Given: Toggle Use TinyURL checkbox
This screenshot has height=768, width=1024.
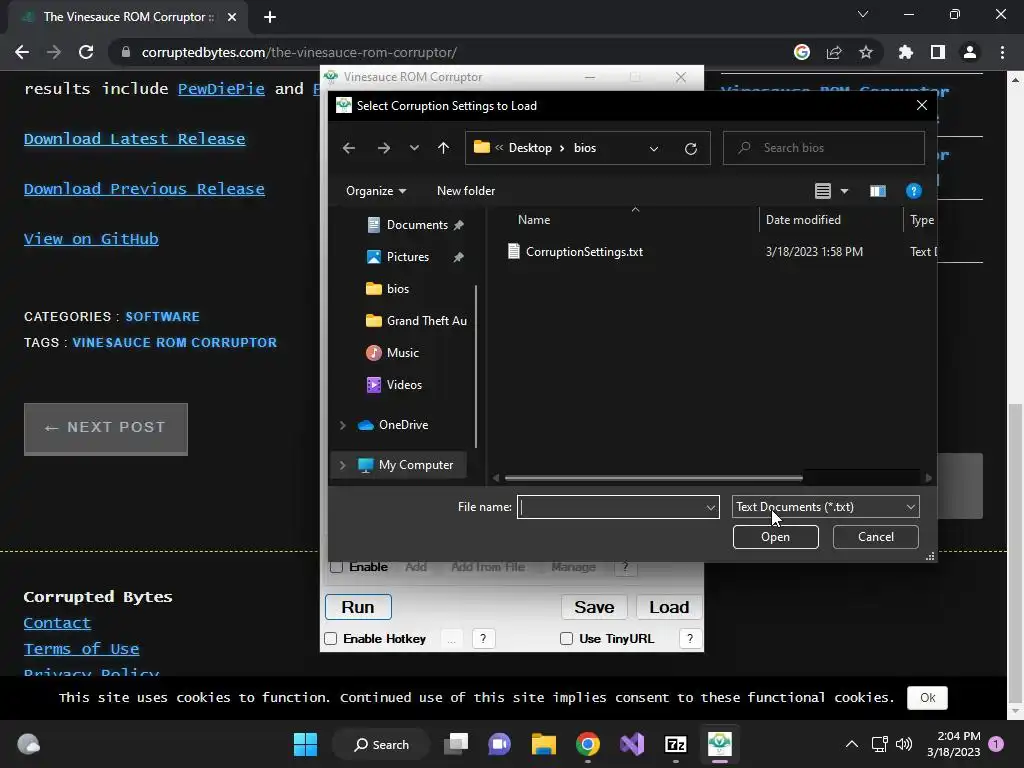Looking at the screenshot, I should 566,639.
